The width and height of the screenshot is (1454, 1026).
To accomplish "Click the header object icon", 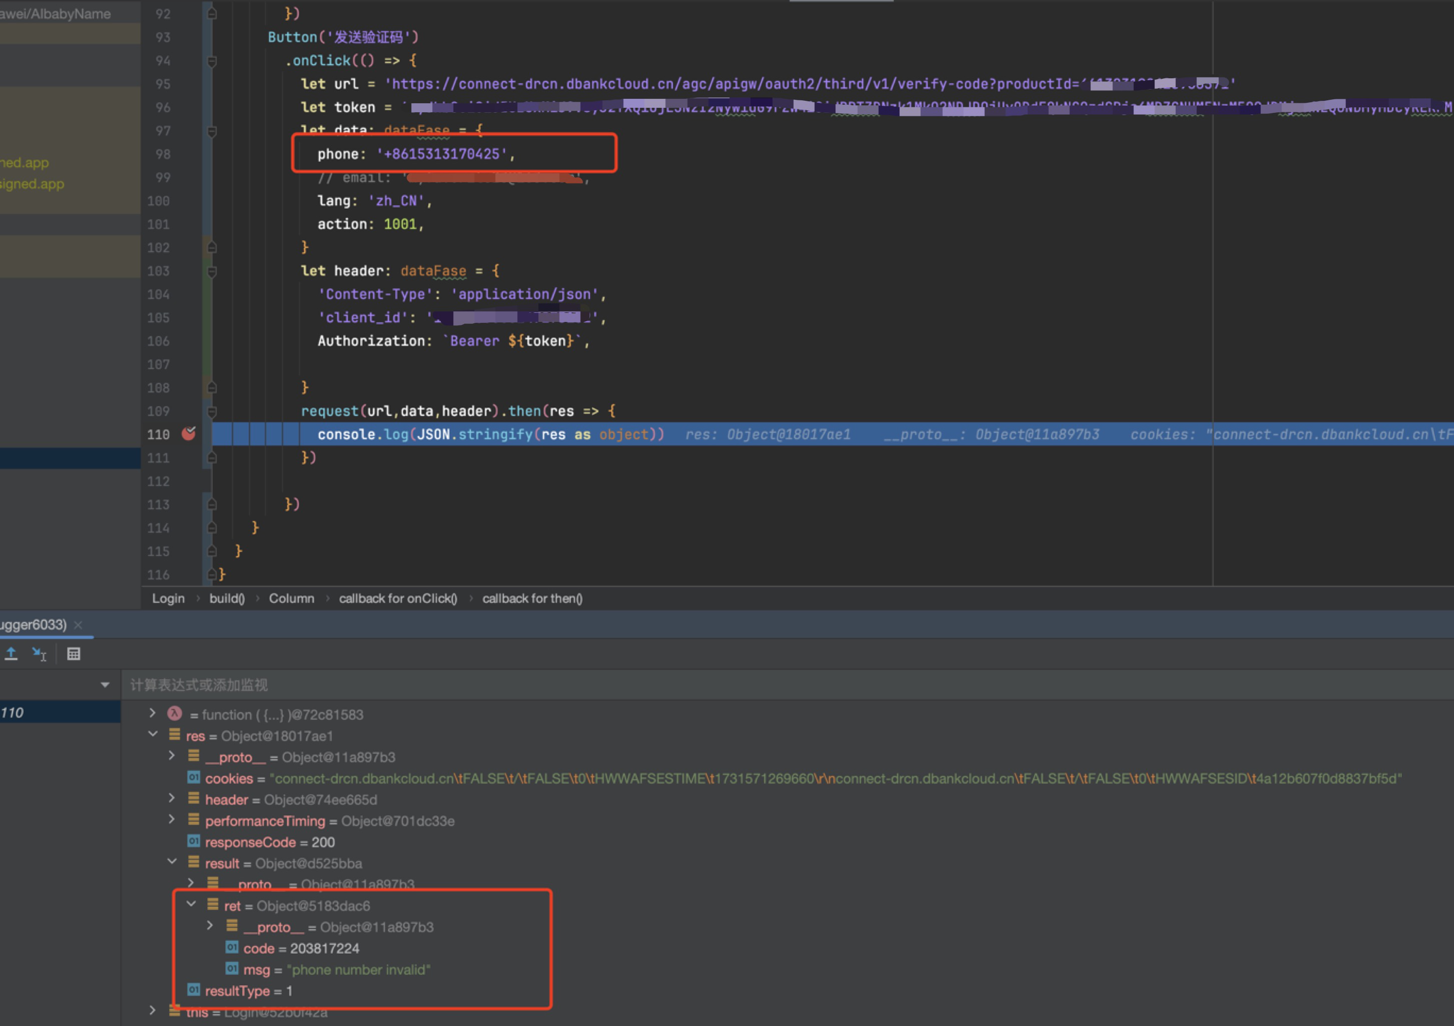I will (x=194, y=799).
